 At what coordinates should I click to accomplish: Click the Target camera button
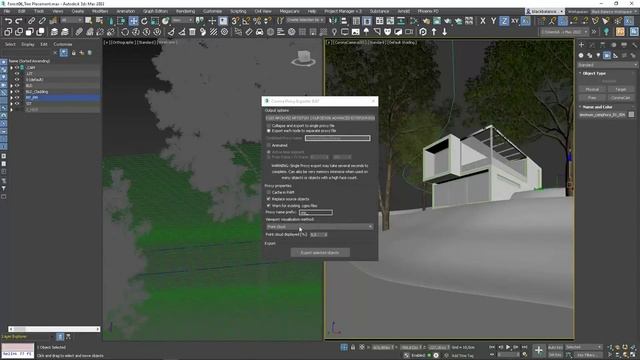tap(620, 89)
